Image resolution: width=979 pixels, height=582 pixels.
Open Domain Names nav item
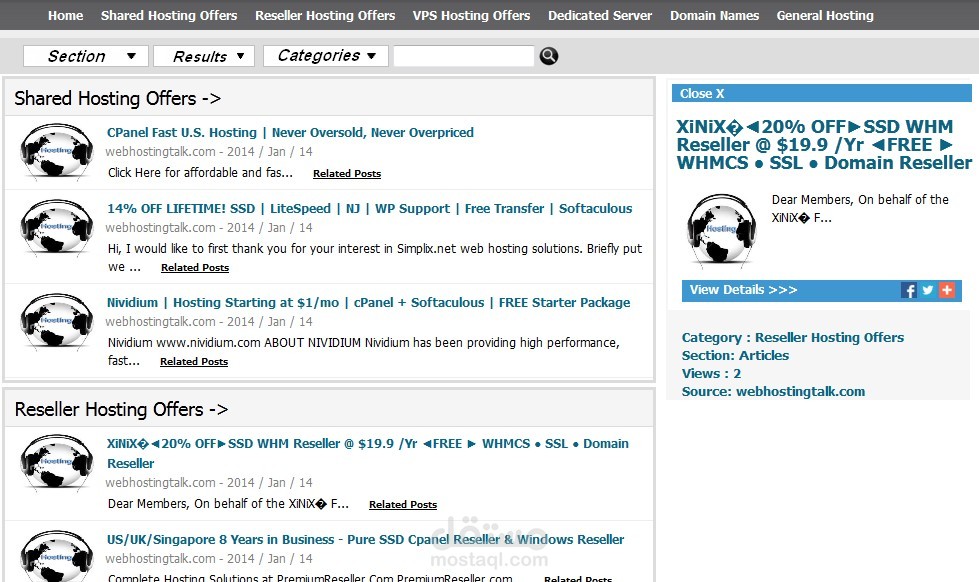[x=715, y=16]
